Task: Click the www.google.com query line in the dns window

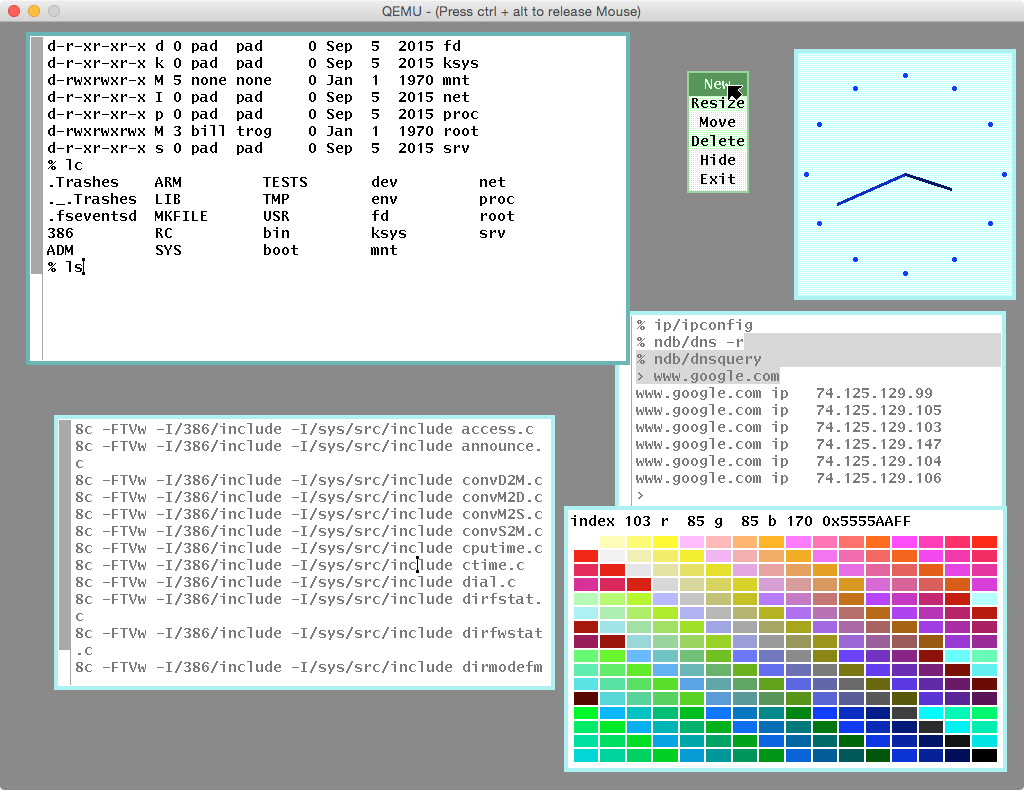Action: (710, 376)
